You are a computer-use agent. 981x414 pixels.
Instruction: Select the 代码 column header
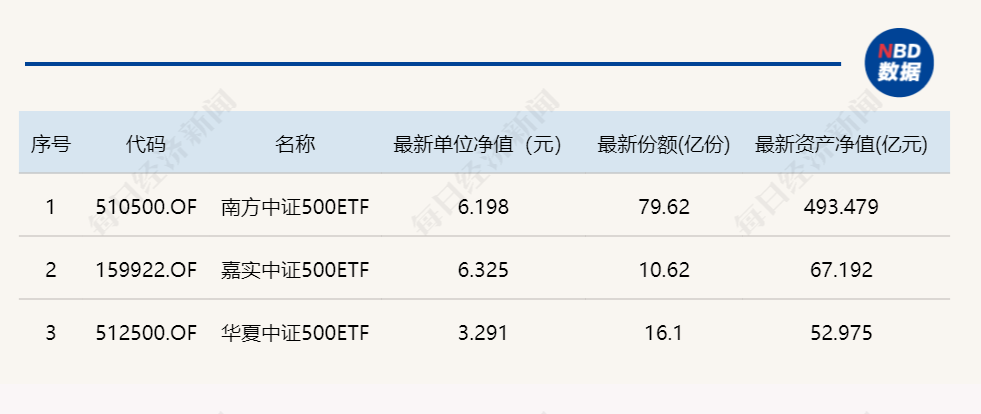146,145
